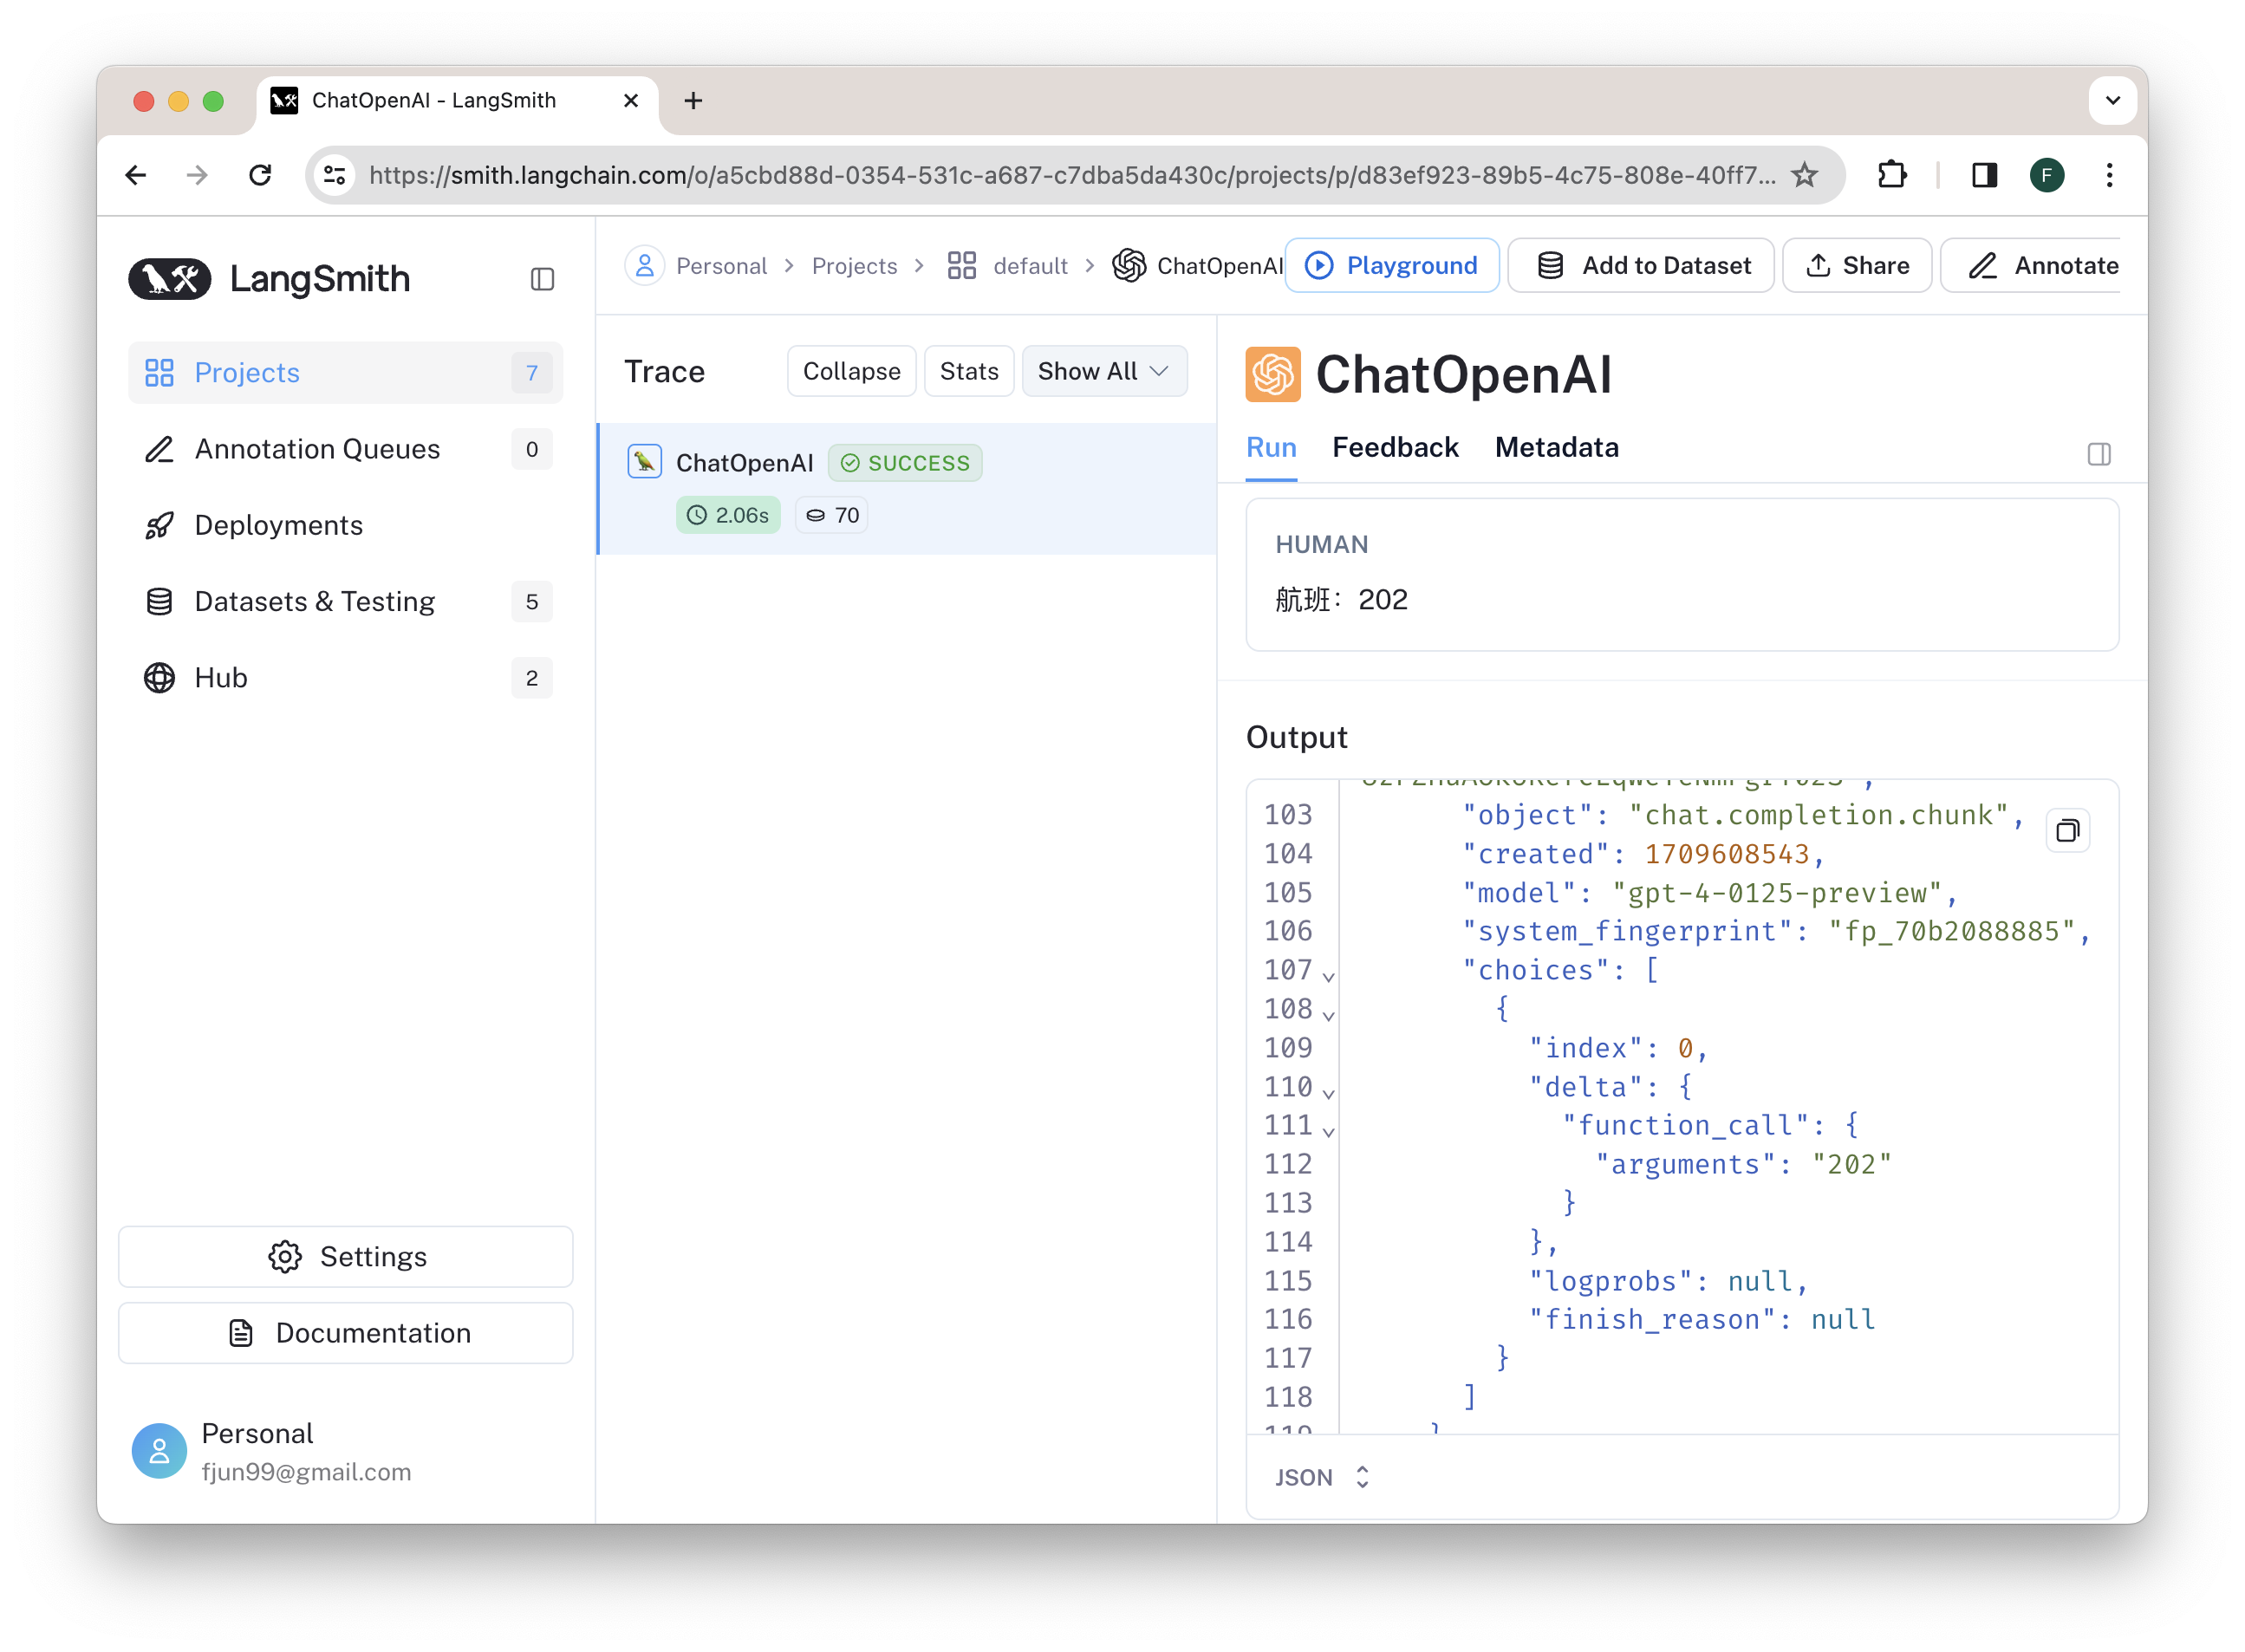Screen dimensions: 2245x1652
Task: Go to default project breadcrumb
Action: (1030, 265)
